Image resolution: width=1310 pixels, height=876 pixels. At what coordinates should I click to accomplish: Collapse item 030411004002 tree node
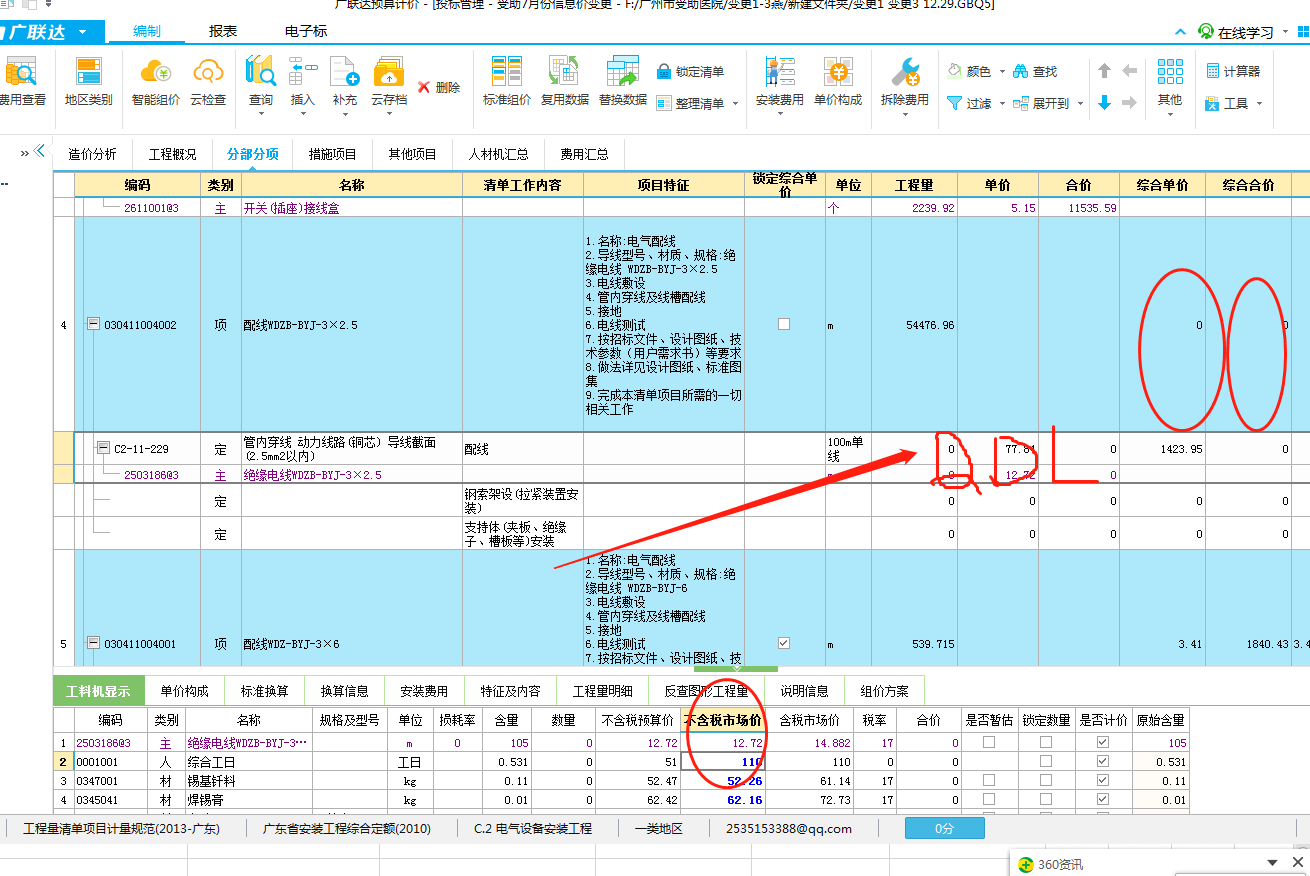click(93, 324)
